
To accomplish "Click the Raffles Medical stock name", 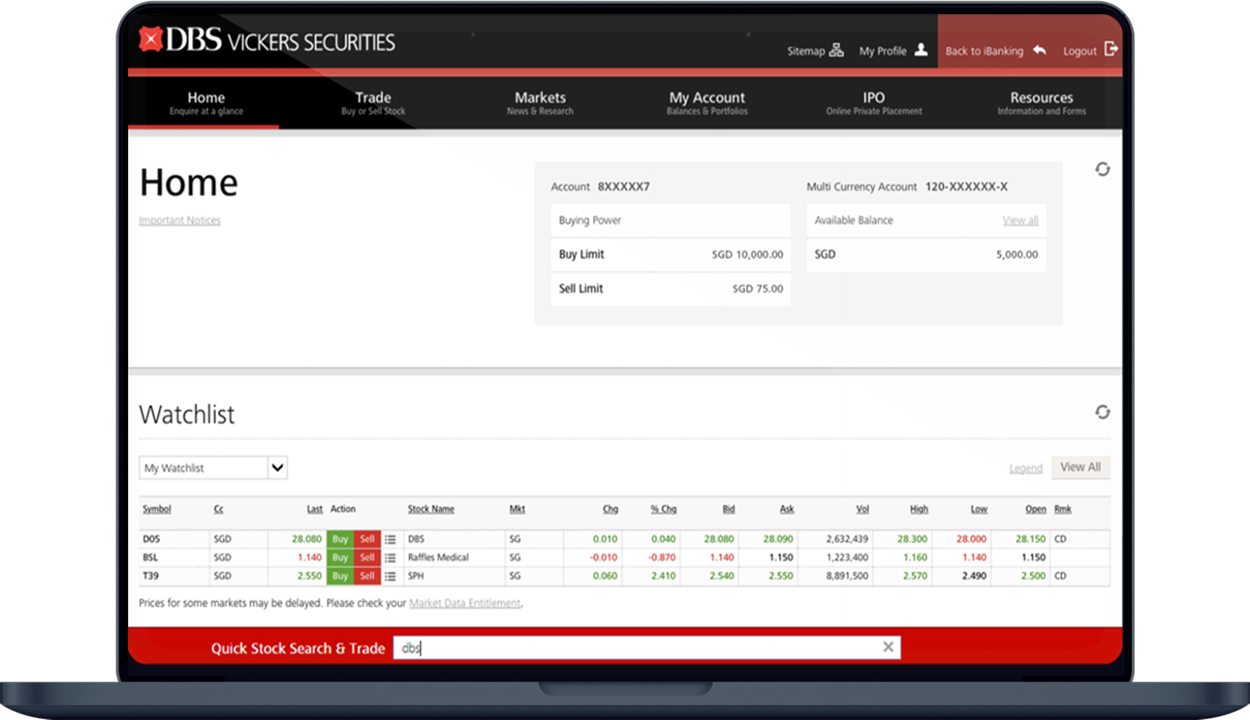I will (x=438, y=557).
